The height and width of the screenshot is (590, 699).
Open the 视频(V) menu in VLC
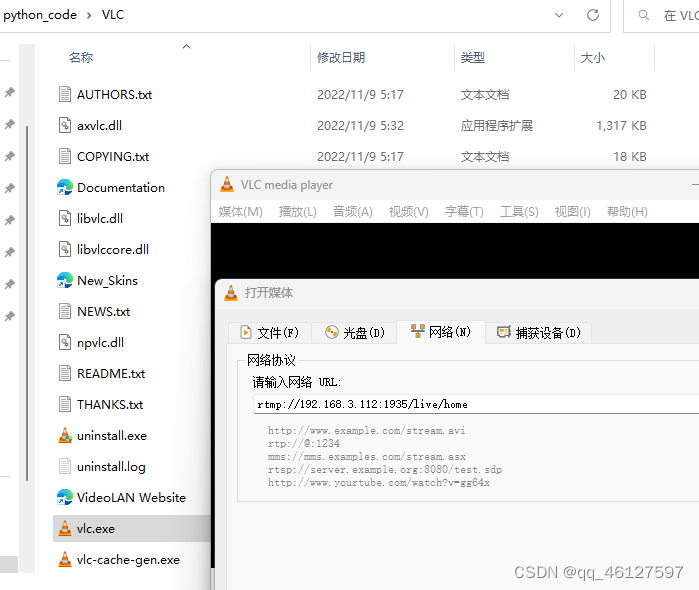point(408,211)
